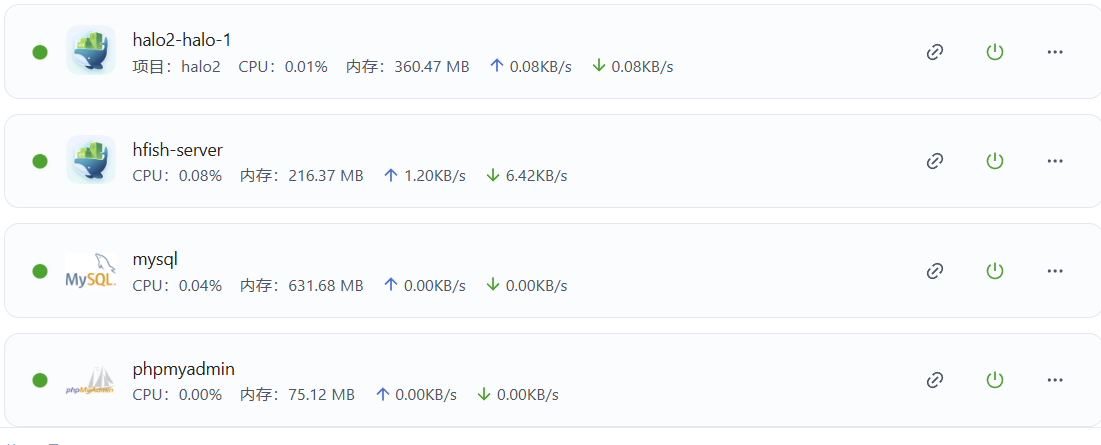The image size is (1101, 445).
Task: Click the MySQL logo icon
Action: (91, 271)
